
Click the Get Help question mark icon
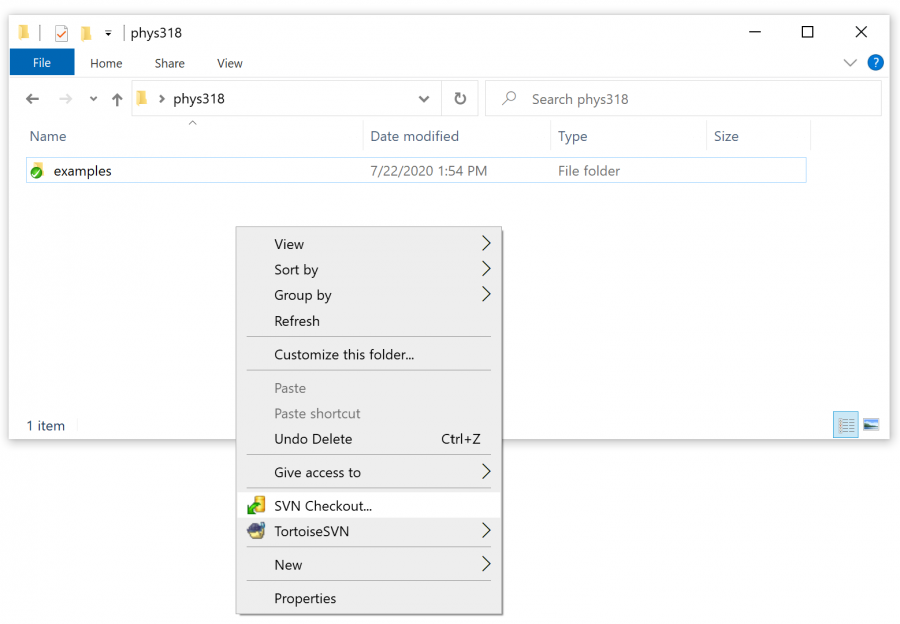click(876, 62)
